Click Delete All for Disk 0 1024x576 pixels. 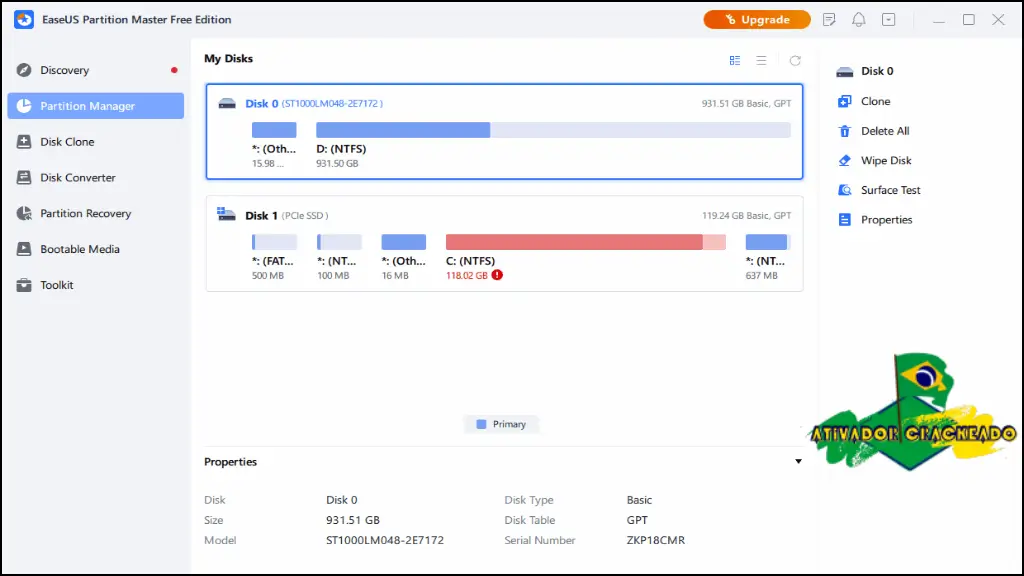pos(873,131)
